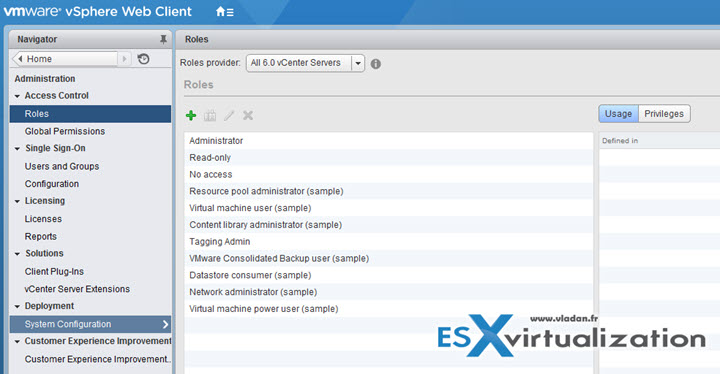Select Resource pool administrator (sample) role

click(x=388, y=191)
